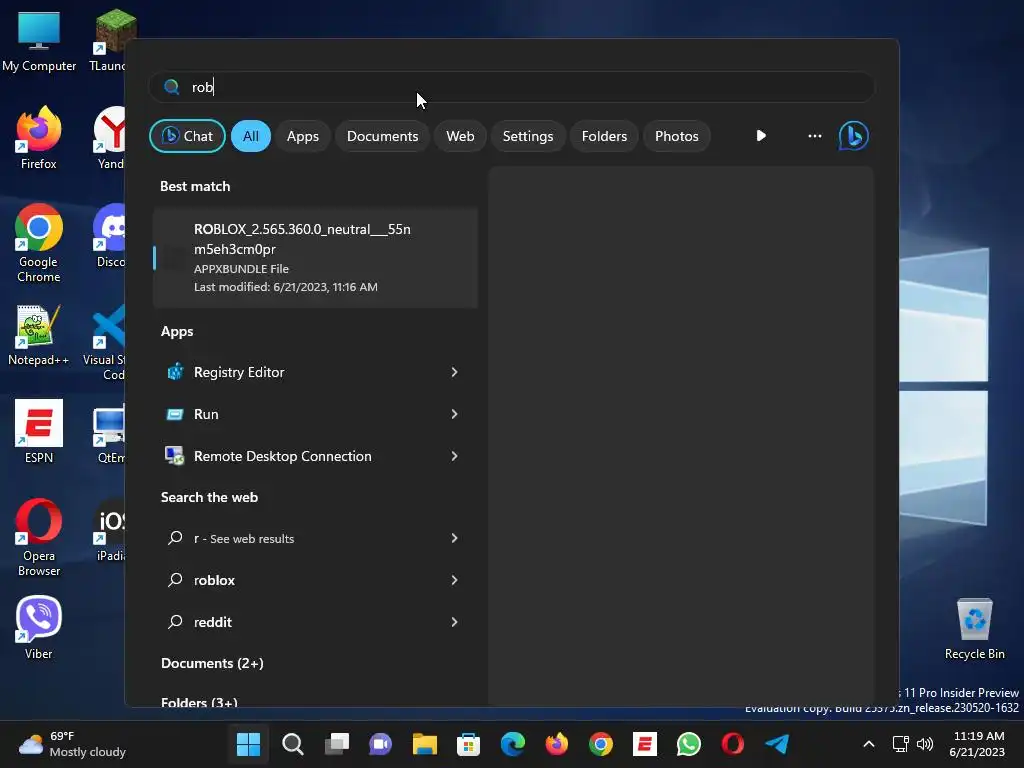Screen dimensions: 1024x768
Task: Switch to the Web filter
Action: [x=460, y=136]
